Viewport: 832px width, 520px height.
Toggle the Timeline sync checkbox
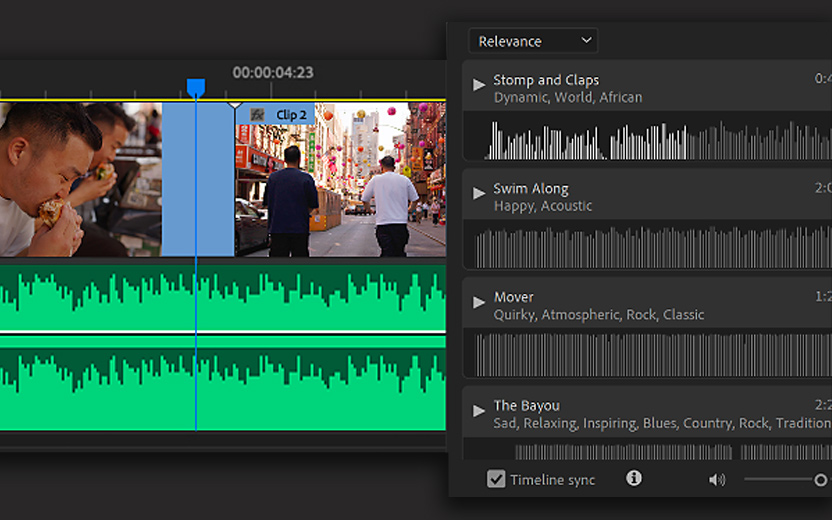point(496,479)
